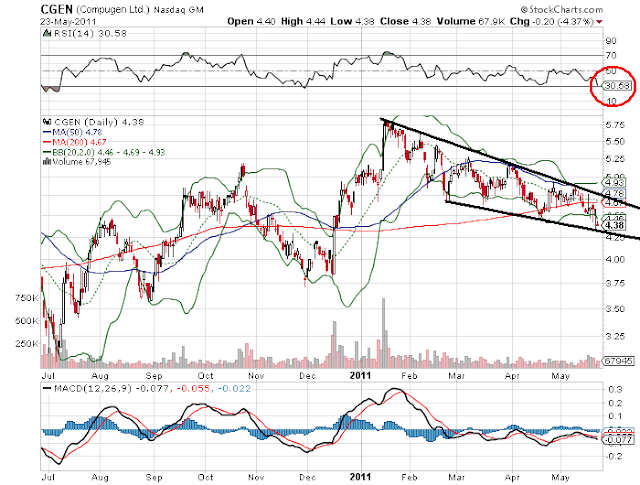Screen dimensions: 640x485
Task: Click the volume bars icon before Volume 67,945
Action: (x=47, y=162)
